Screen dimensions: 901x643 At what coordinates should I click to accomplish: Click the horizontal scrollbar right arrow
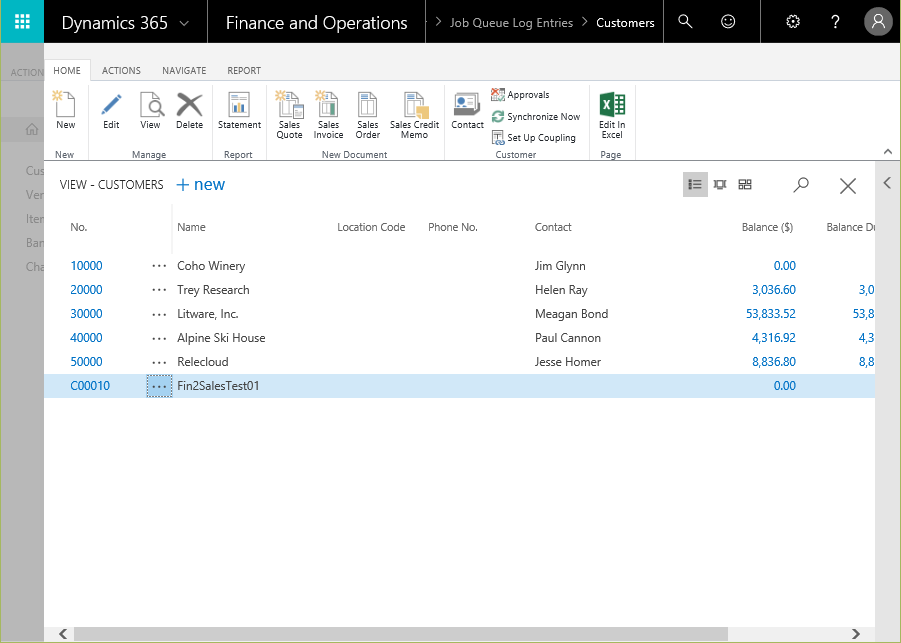(x=856, y=634)
